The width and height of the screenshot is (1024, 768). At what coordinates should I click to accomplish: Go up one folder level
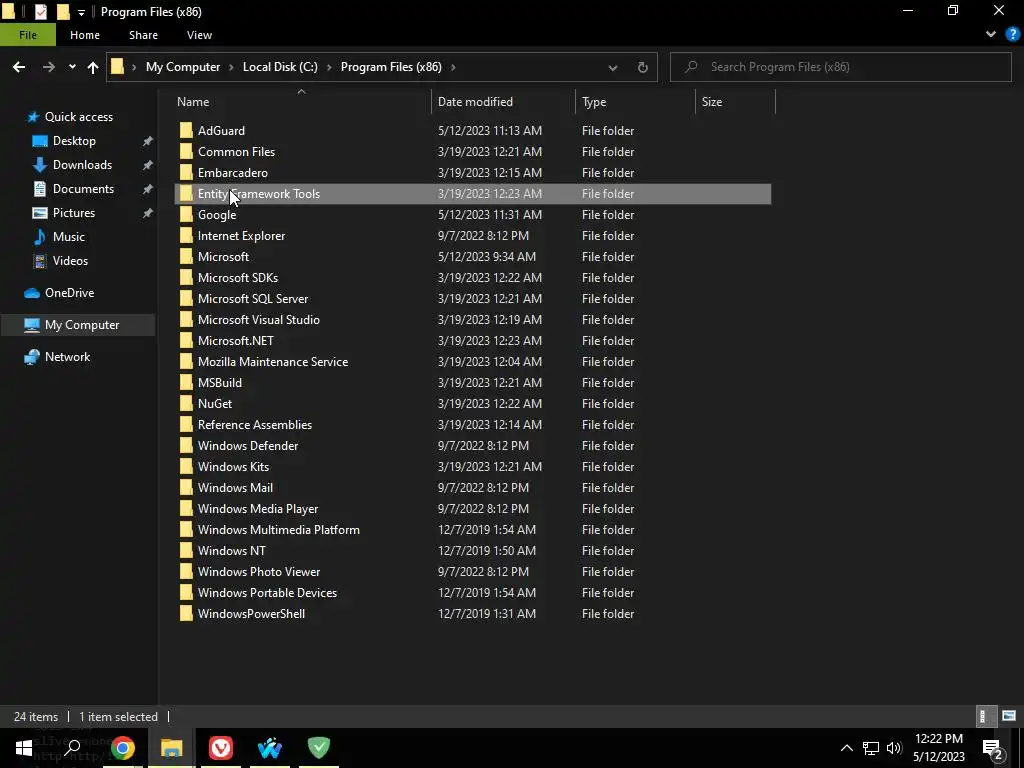[x=93, y=67]
